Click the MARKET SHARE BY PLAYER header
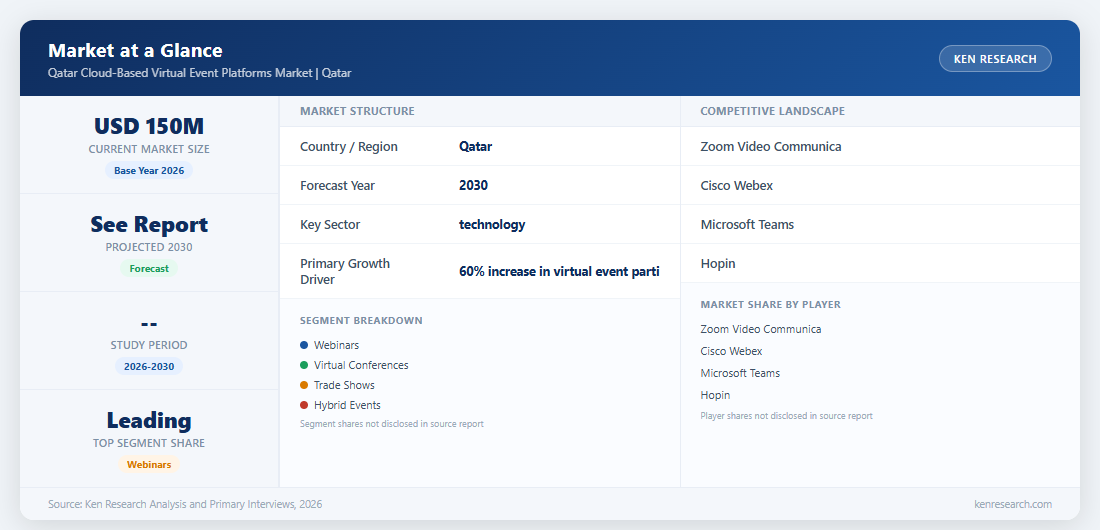 point(770,305)
